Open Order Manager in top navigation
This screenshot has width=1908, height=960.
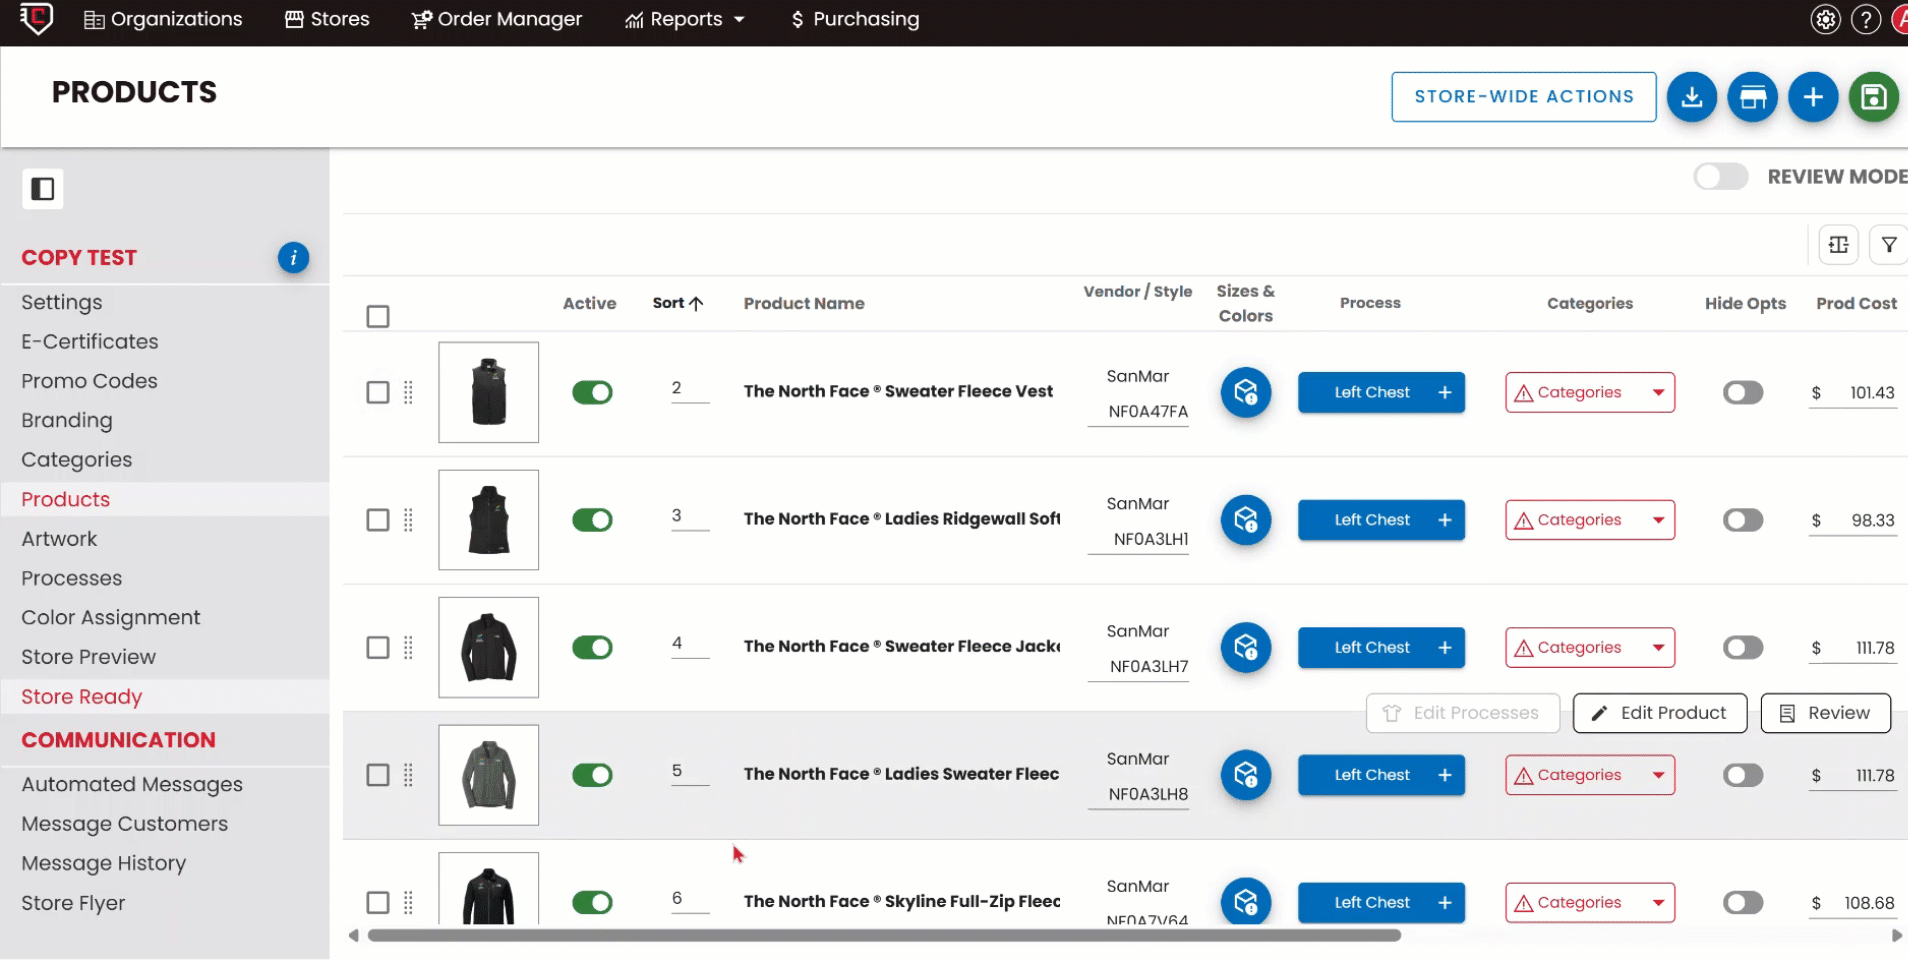[497, 19]
